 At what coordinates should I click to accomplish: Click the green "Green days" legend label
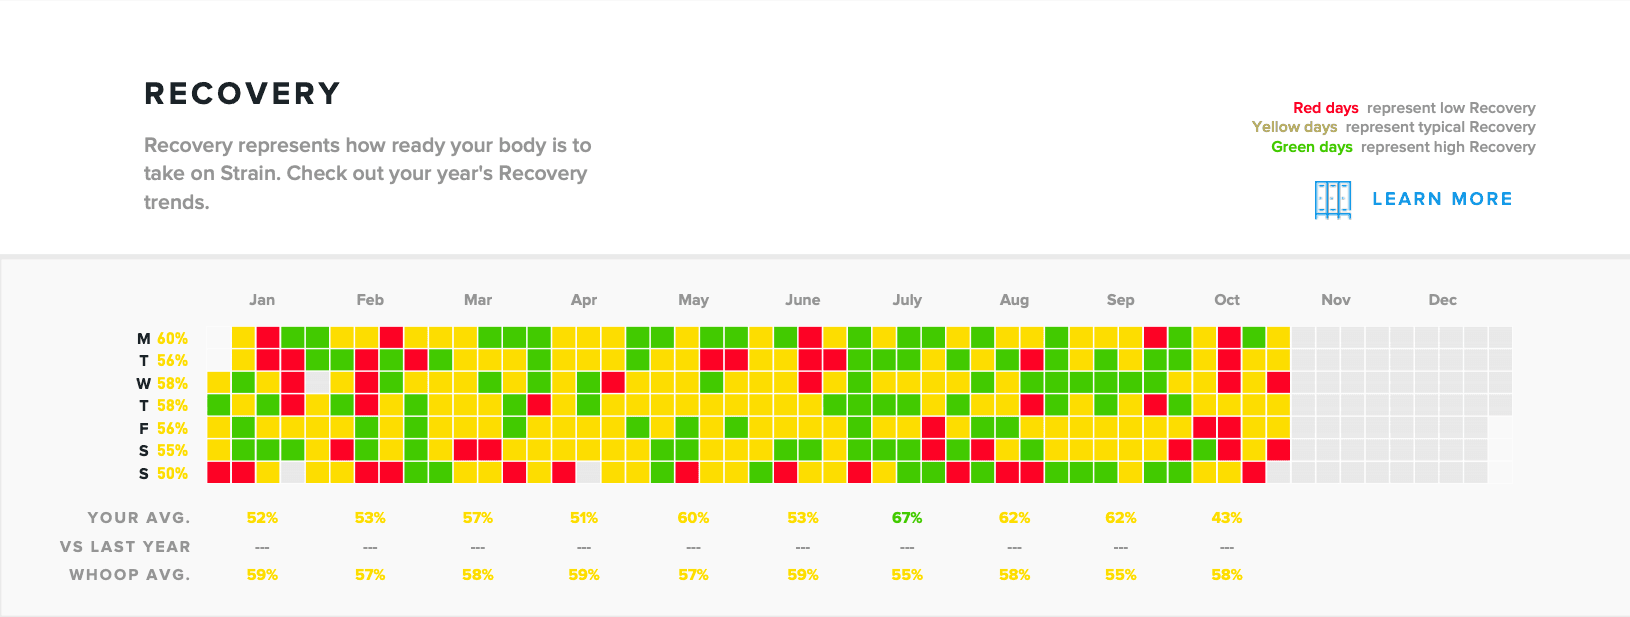tap(1312, 147)
